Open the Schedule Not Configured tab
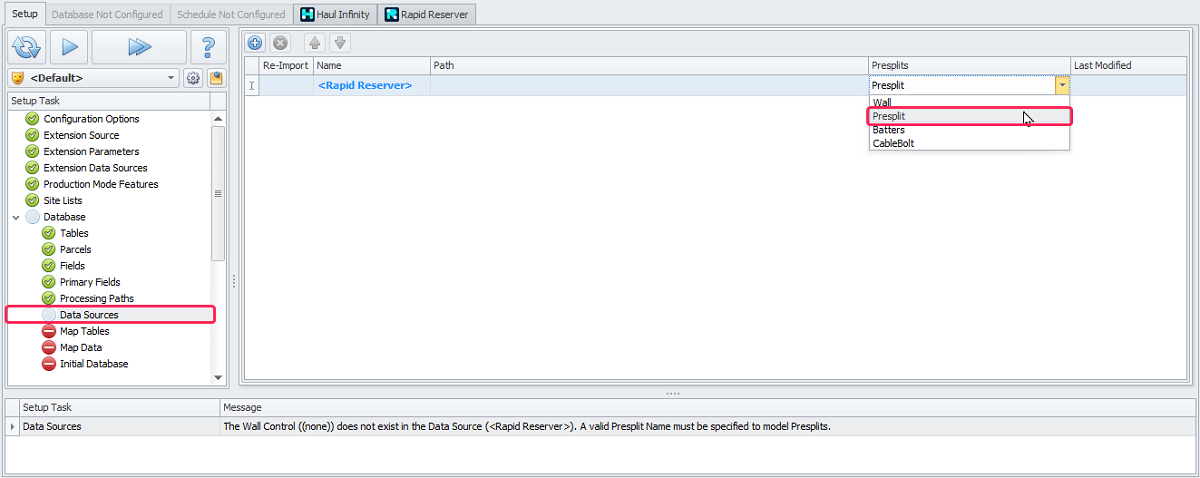The width and height of the screenshot is (1200, 478). [231, 14]
